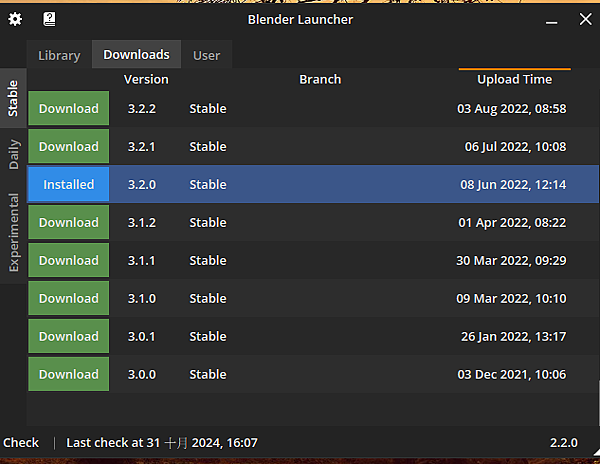Select the 3.2.0 version cell
The image size is (600, 464).
point(142,184)
